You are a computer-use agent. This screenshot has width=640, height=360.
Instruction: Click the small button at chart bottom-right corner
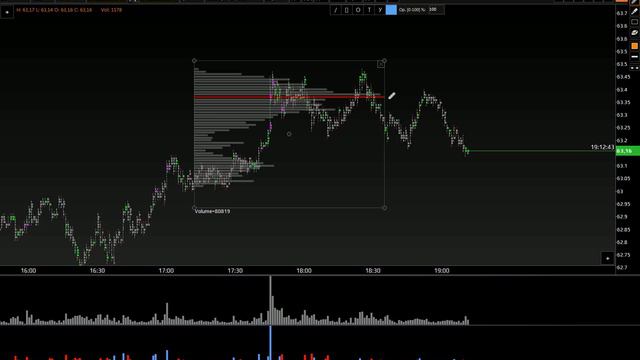(607, 258)
